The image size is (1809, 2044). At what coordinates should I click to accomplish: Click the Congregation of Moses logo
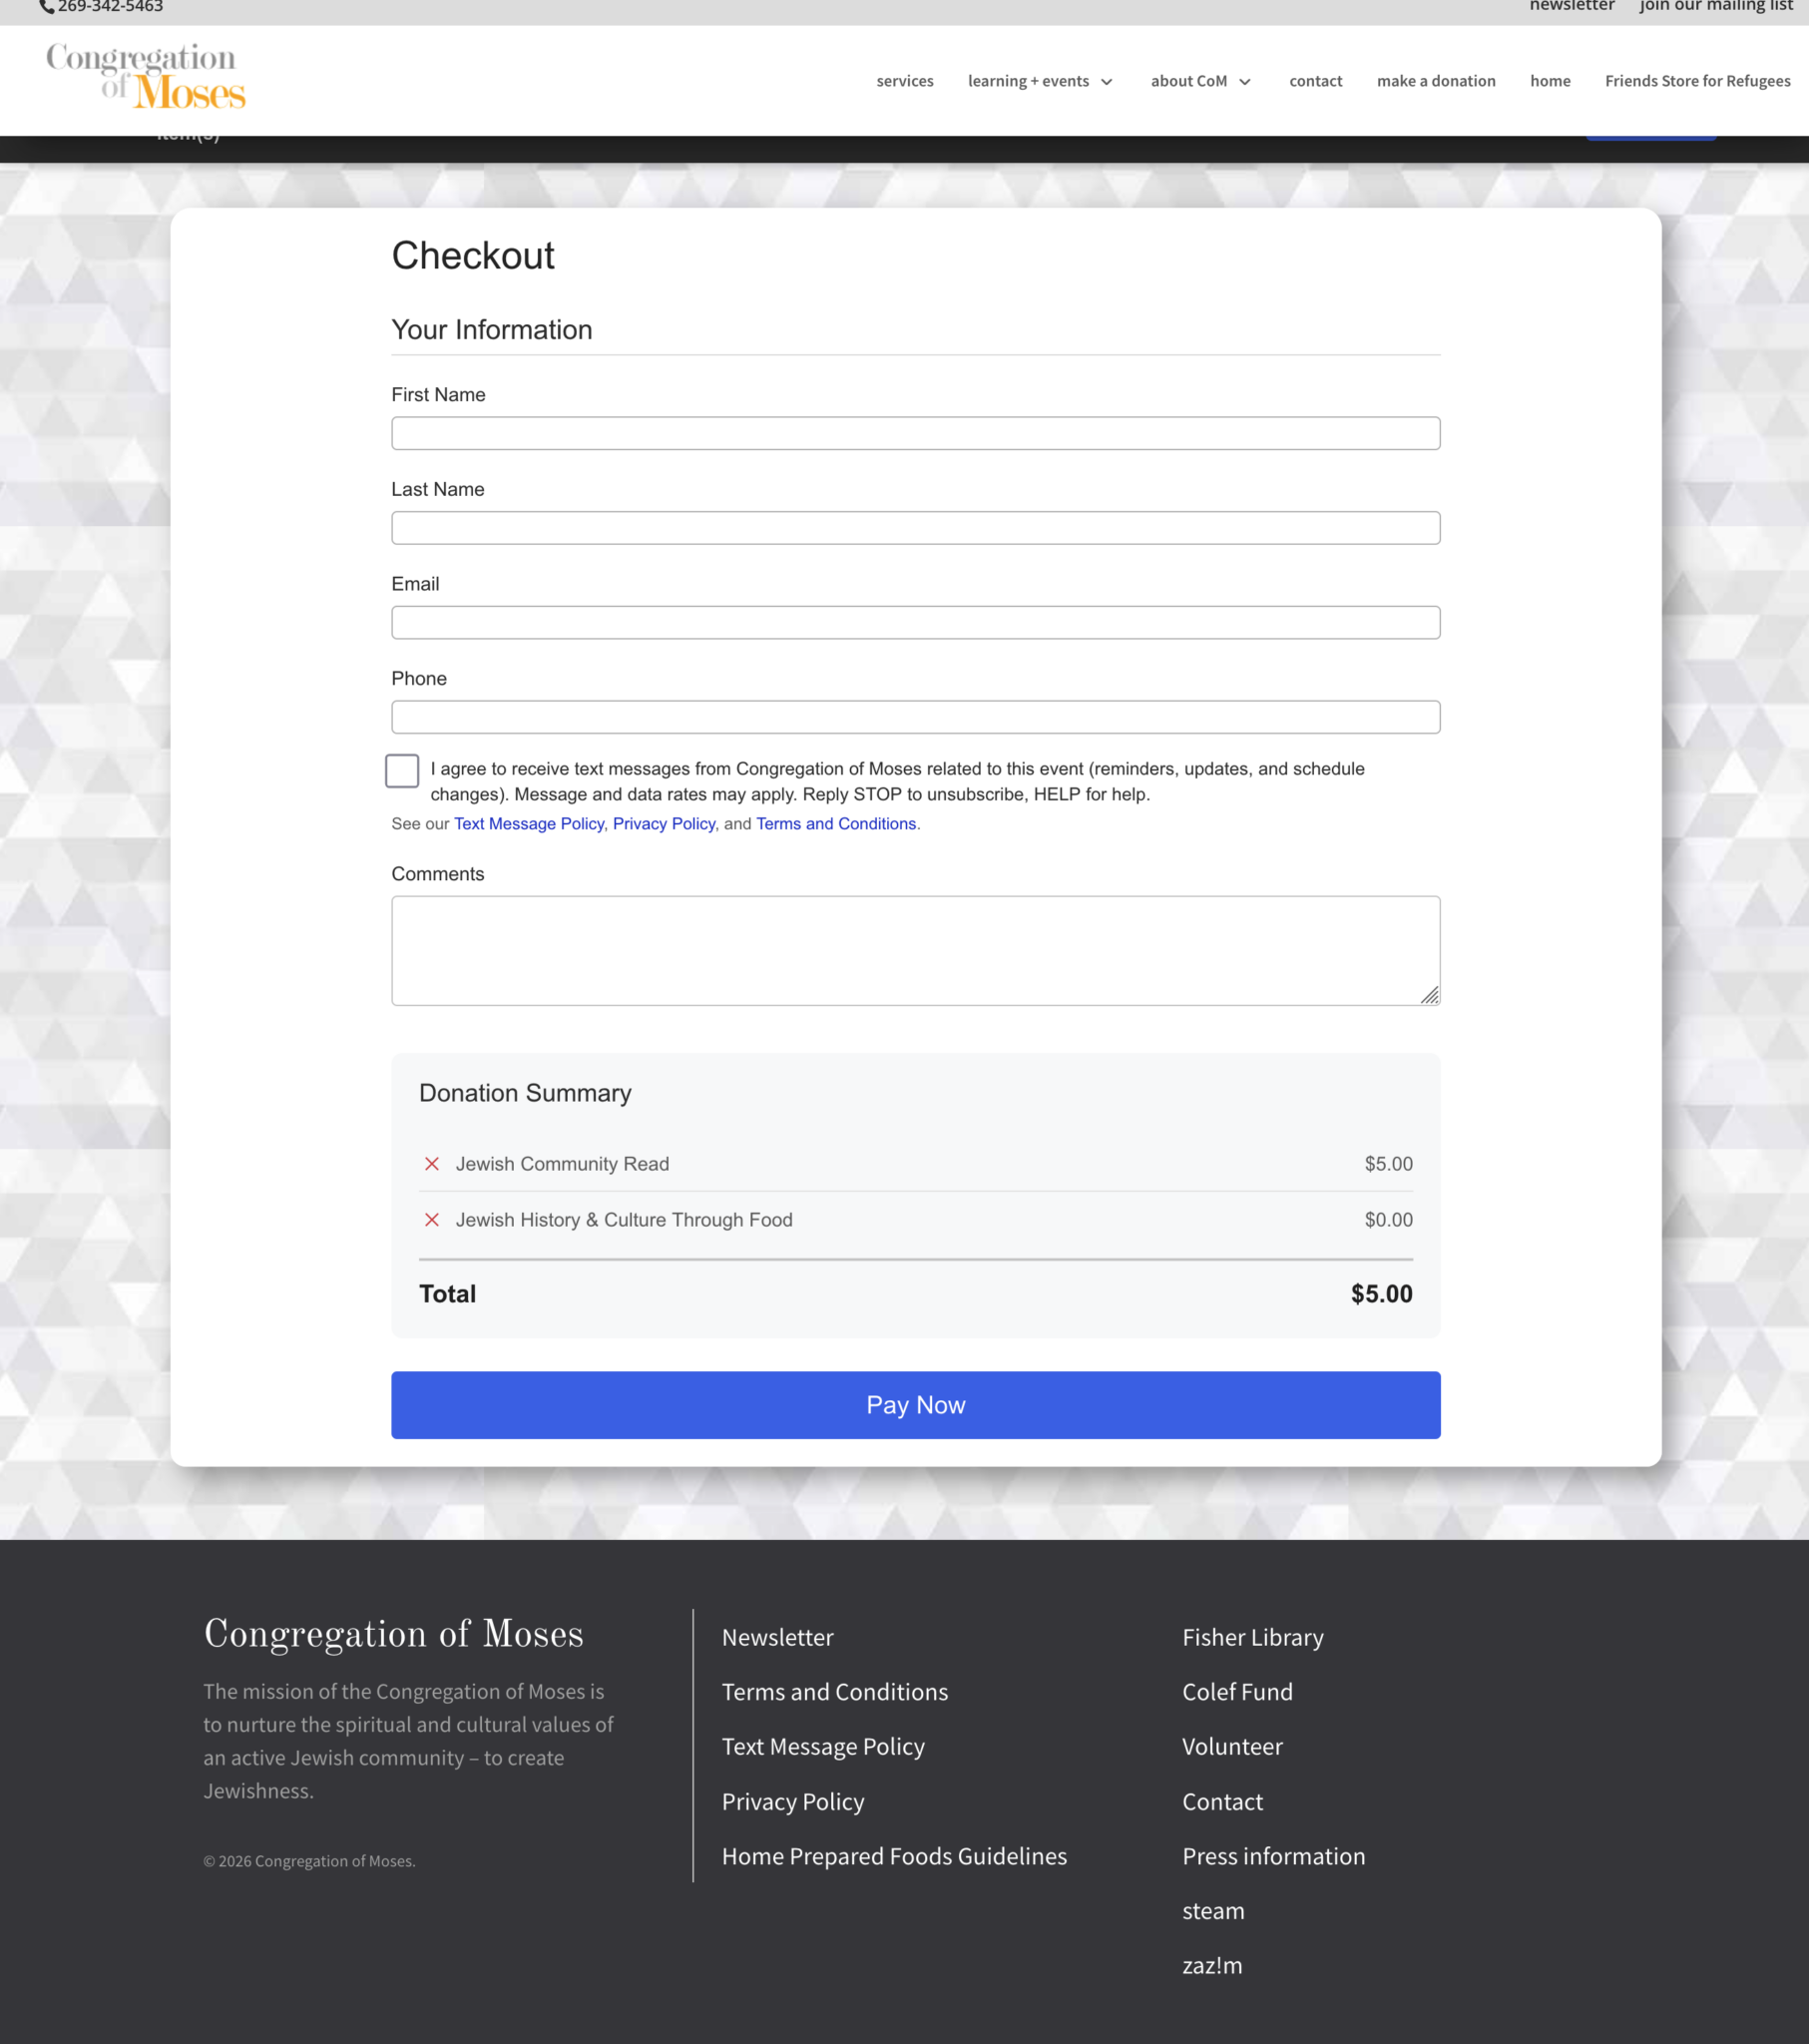click(146, 77)
